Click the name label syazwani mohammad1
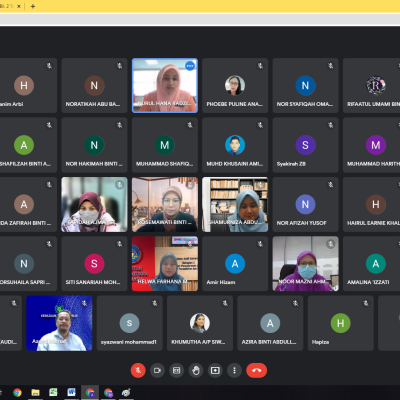The width and height of the screenshot is (400, 400). pyautogui.click(x=129, y=342)
